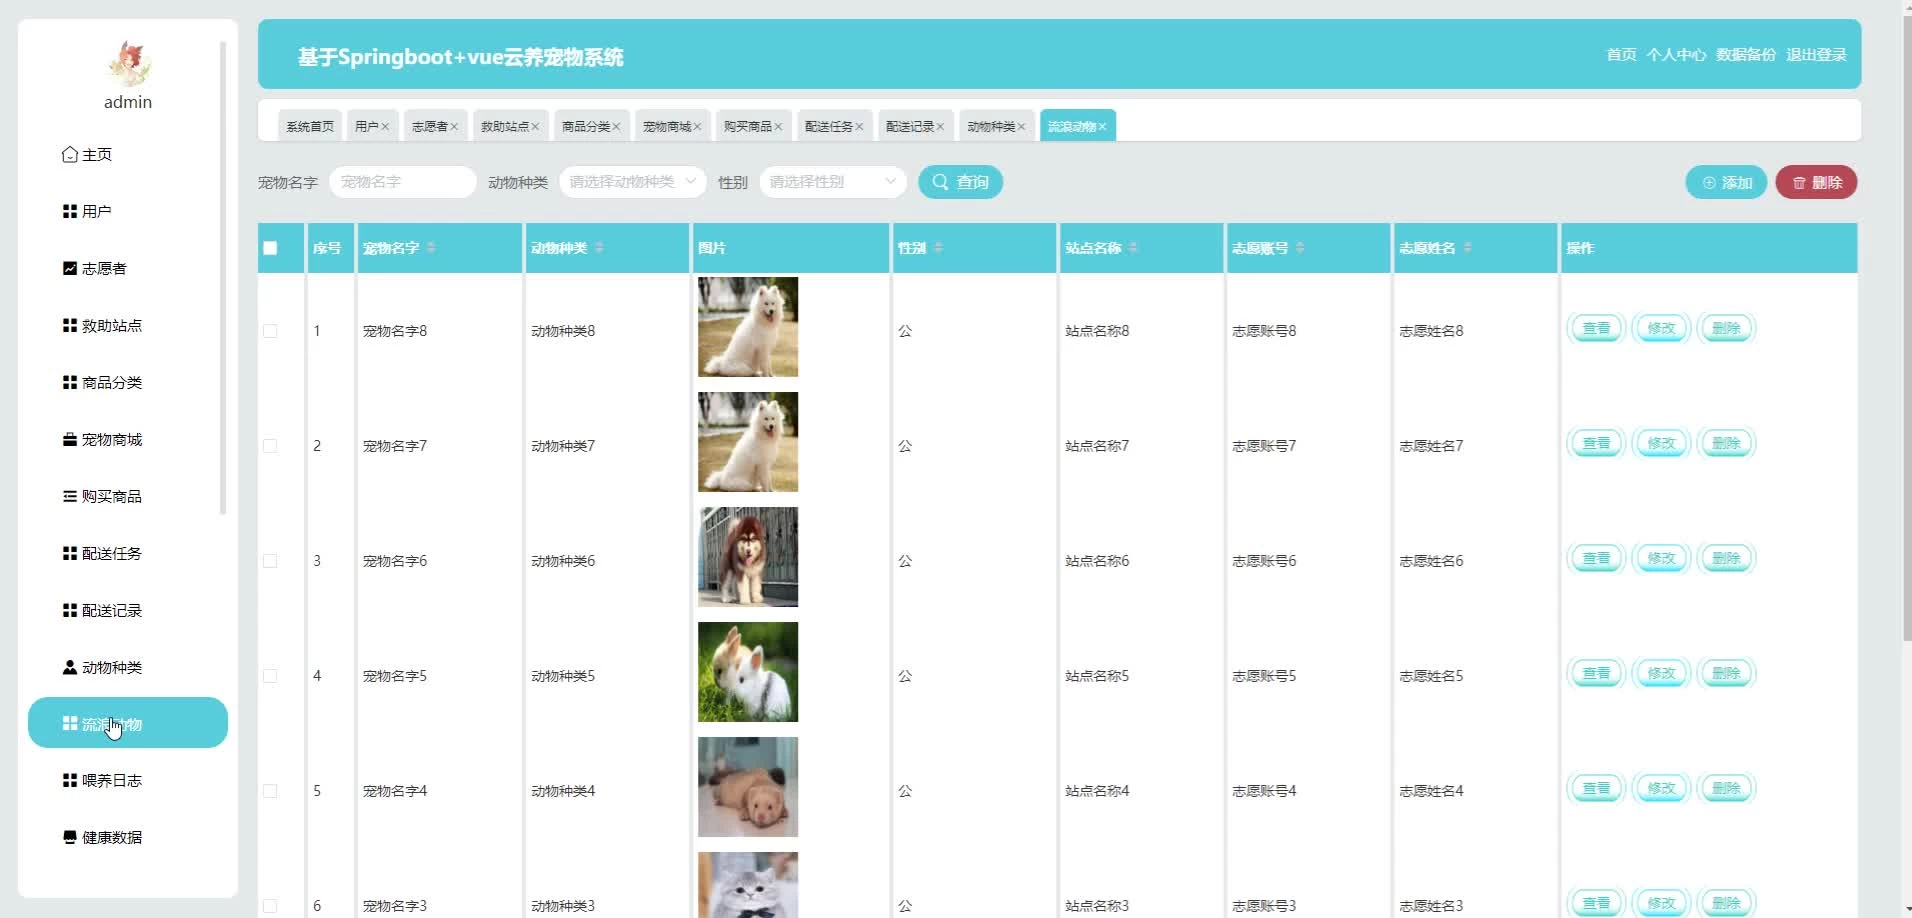This screenshot has width=1912, height=918.
Task: Close the 流浪动物 tab
Action: click(x=1102, y=127)
